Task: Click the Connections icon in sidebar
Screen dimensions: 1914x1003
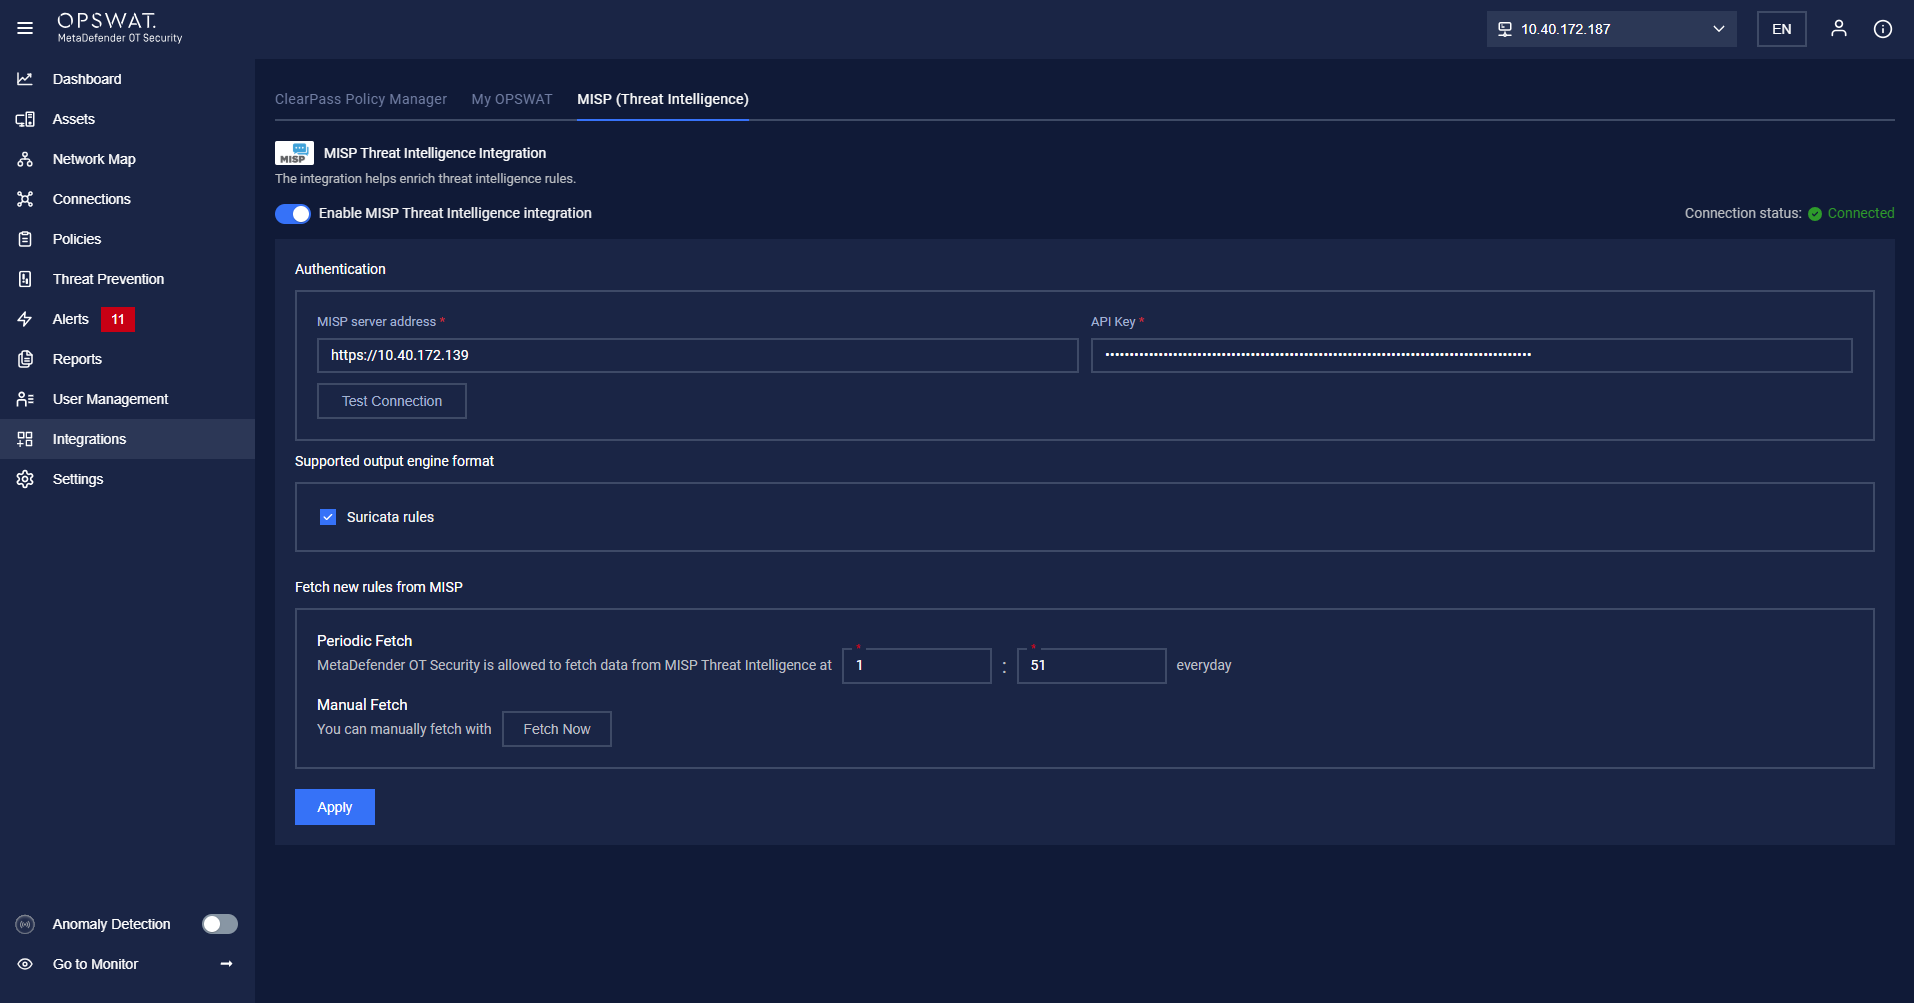Action: [x=25, y=199]
